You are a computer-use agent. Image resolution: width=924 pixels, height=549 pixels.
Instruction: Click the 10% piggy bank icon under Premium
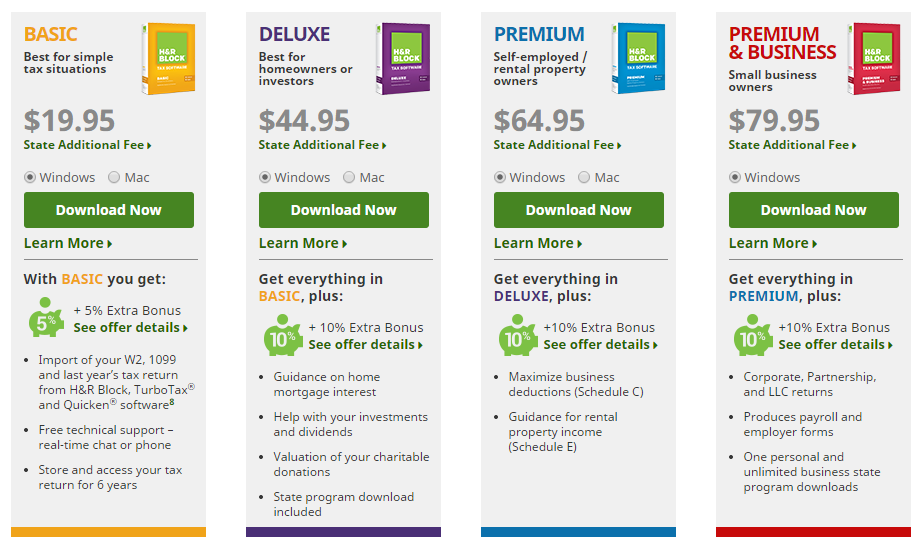pyautogui.click(x=518, y=335)
